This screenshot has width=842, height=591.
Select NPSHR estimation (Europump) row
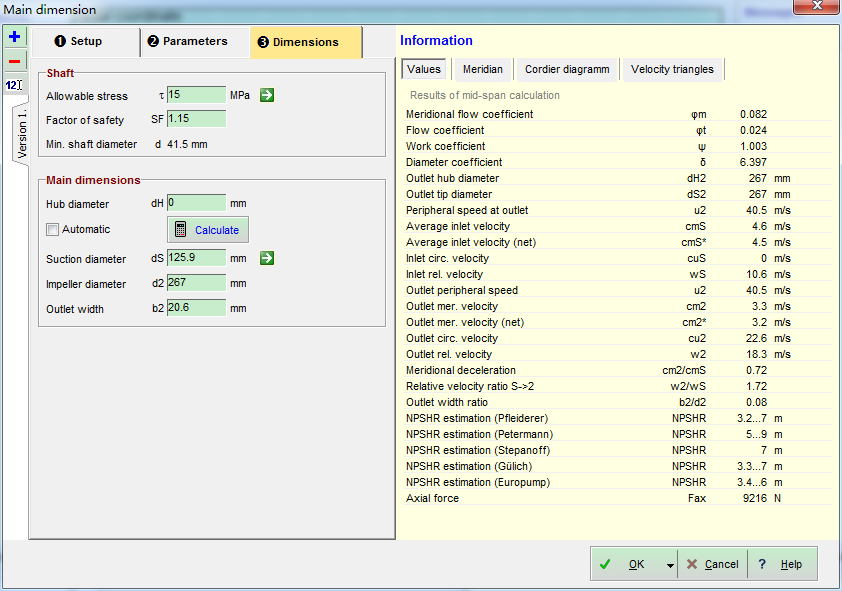click(x=618, y=483)
